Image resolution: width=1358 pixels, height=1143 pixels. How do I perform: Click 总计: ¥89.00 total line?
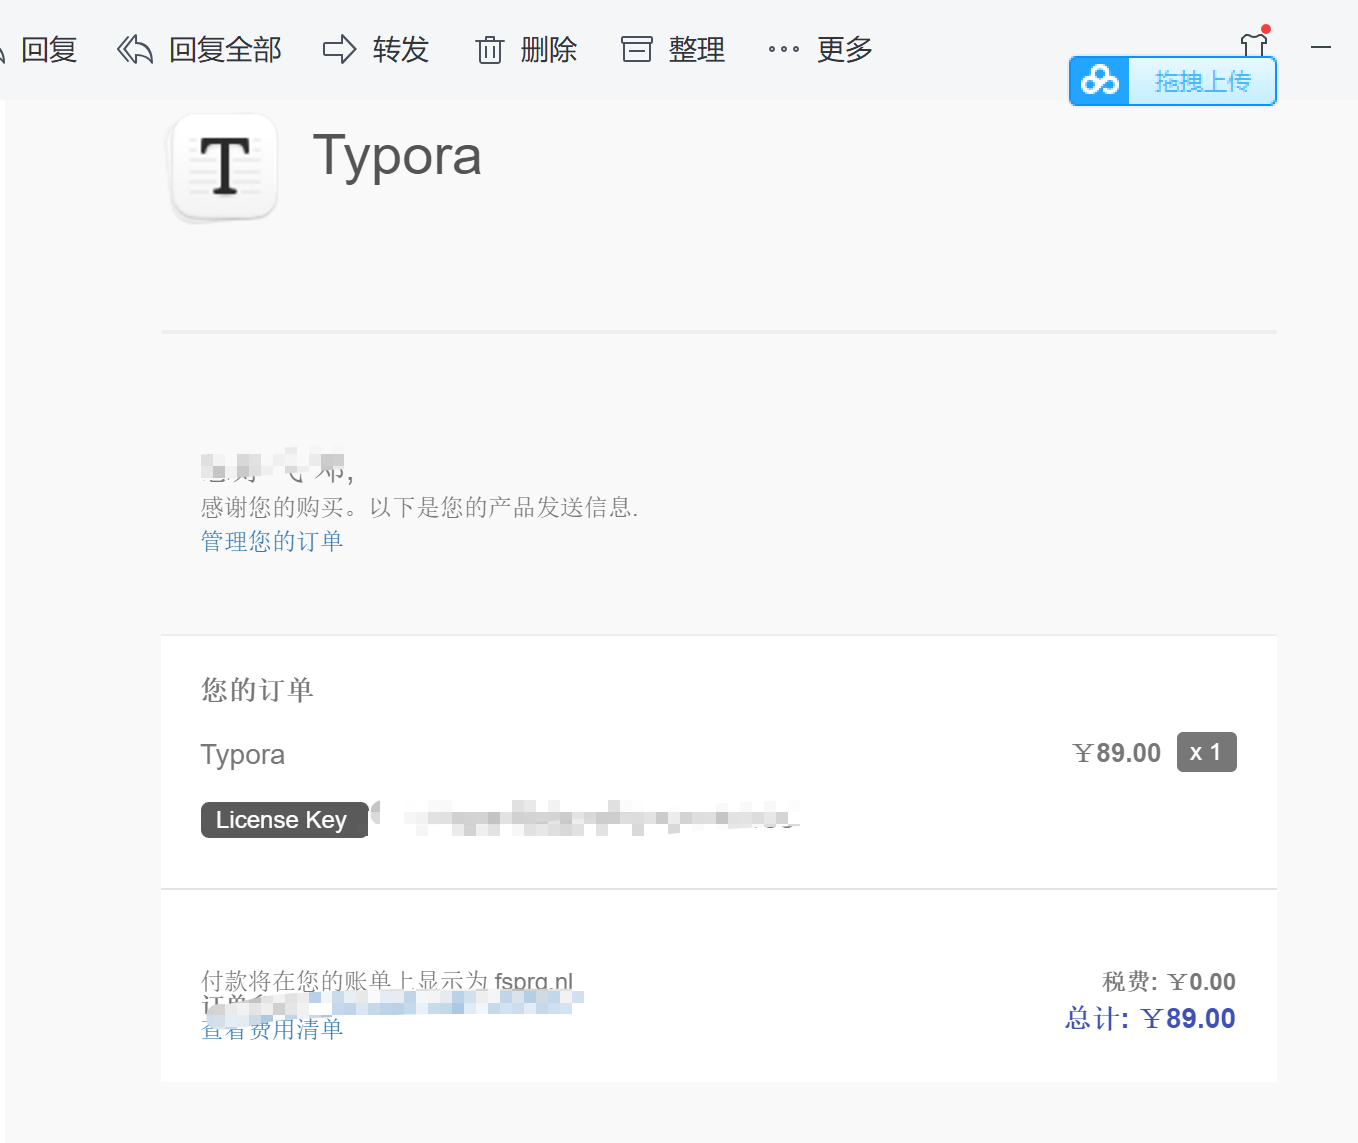point(1150,1019)
